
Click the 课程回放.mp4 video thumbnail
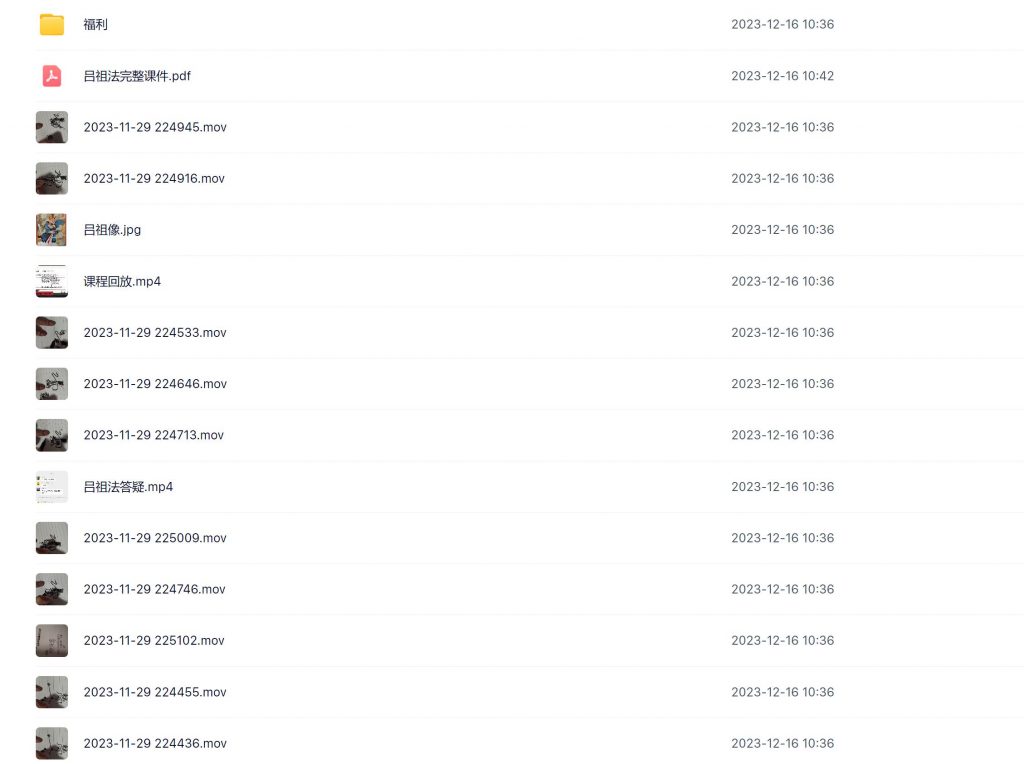point(52,281)
